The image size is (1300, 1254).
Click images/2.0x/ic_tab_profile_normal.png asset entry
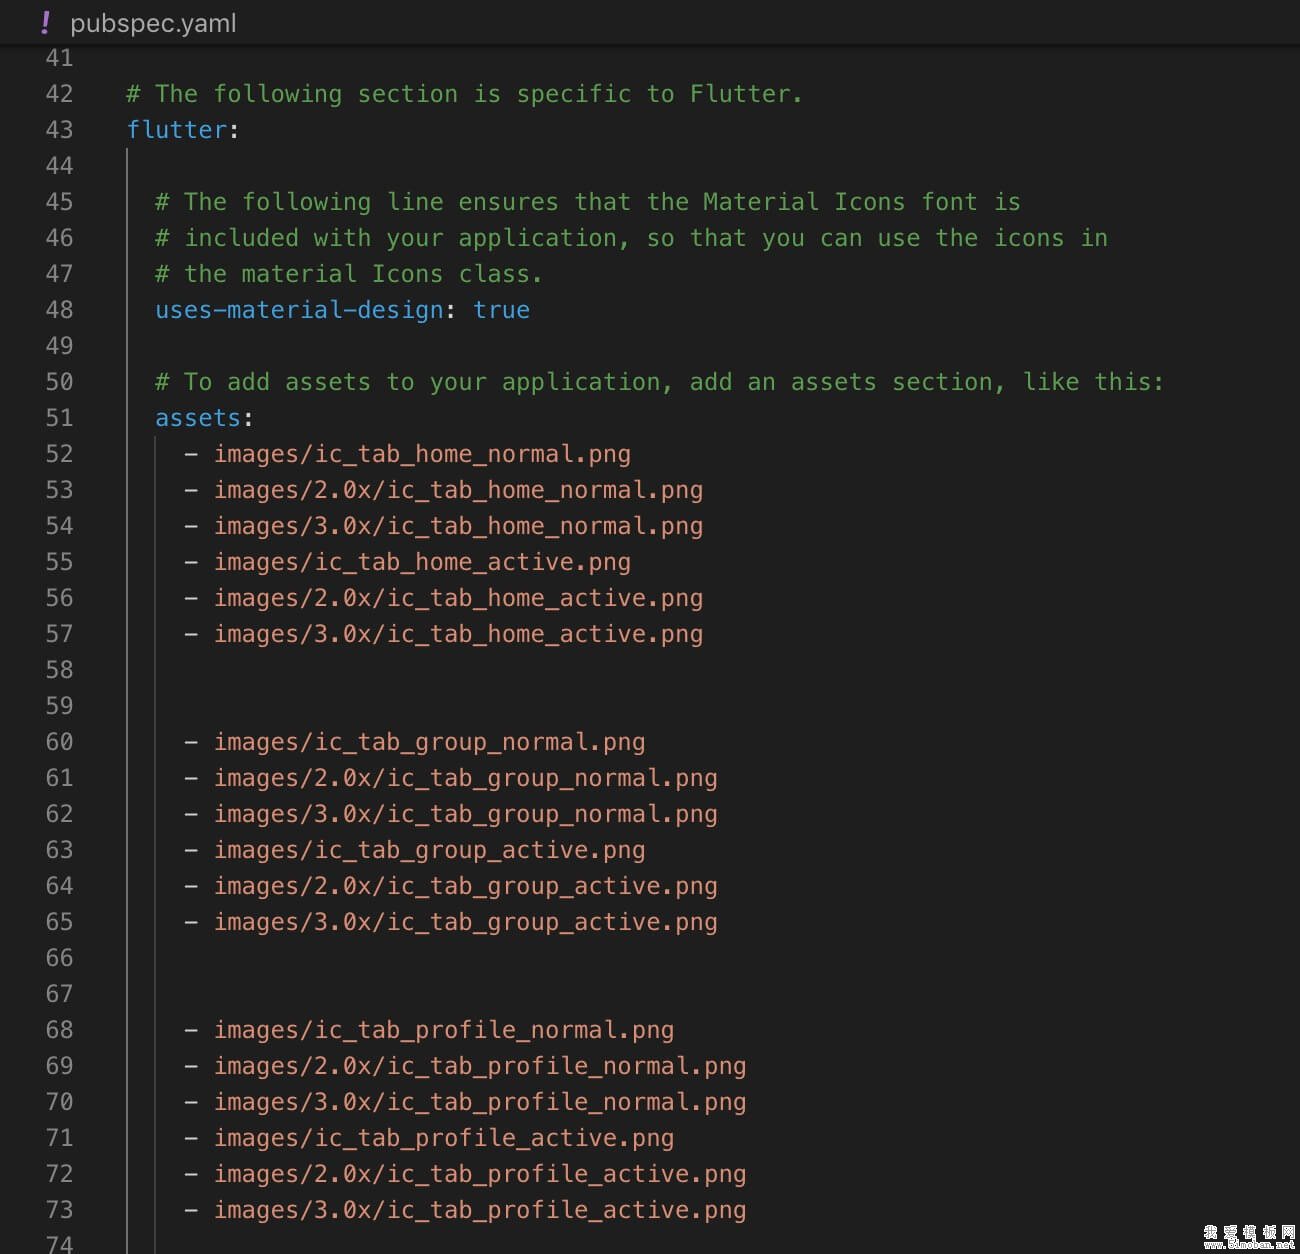pyautogui.click(x=479, y=1066)
